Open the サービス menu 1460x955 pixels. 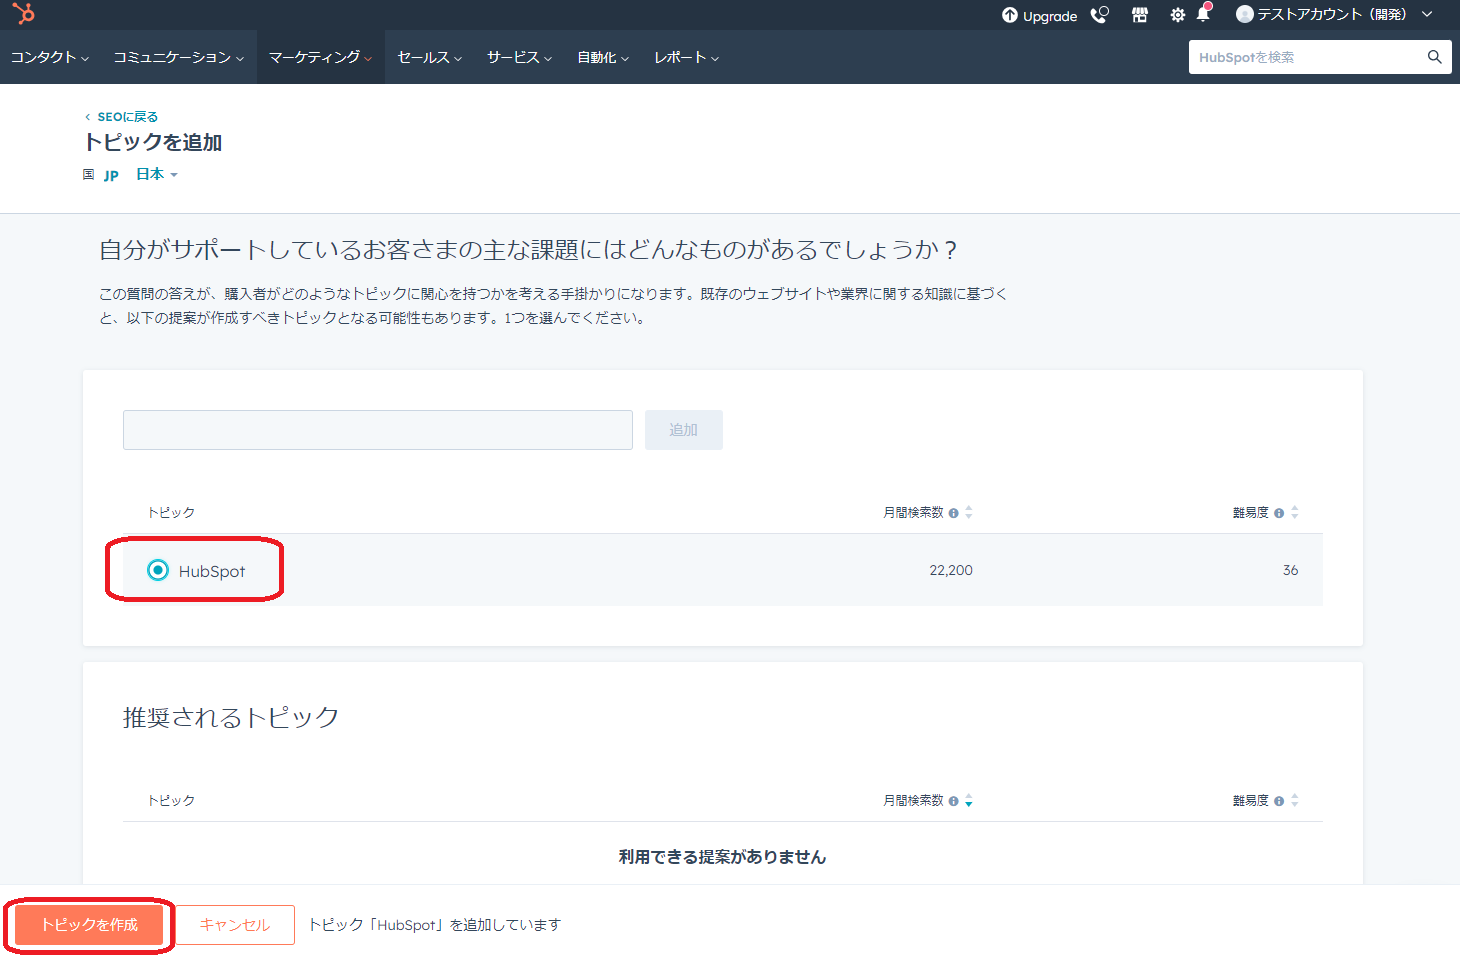[519, 57]
